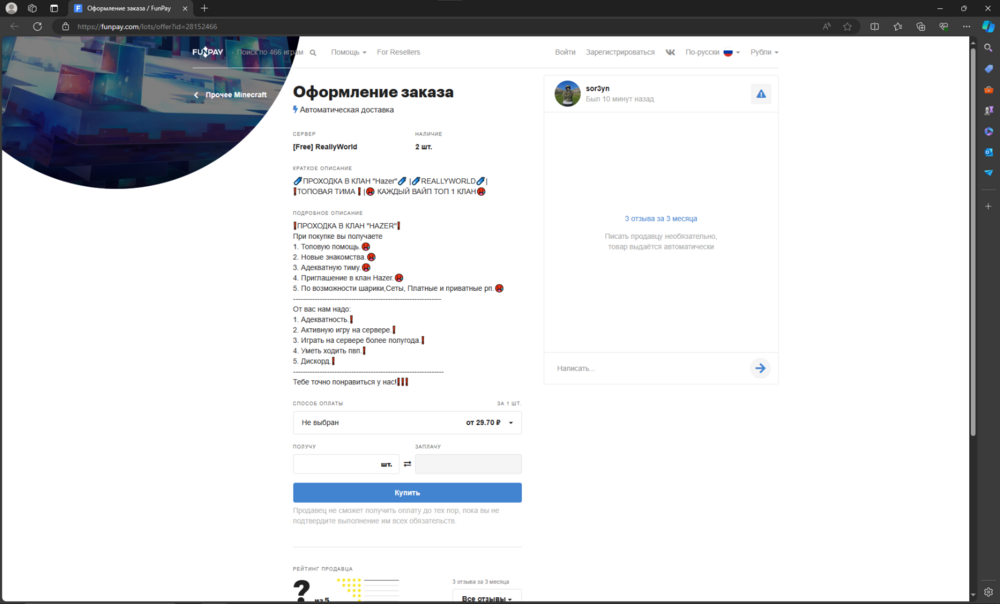Toggle split screen view

[x=874, y=27]
